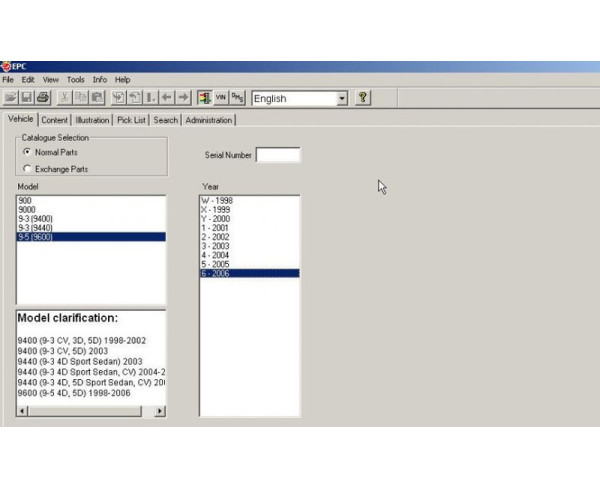The height and width of the screenshot is (489, 600).
Task: Open the Tools menu
Action: click(76, 79)
